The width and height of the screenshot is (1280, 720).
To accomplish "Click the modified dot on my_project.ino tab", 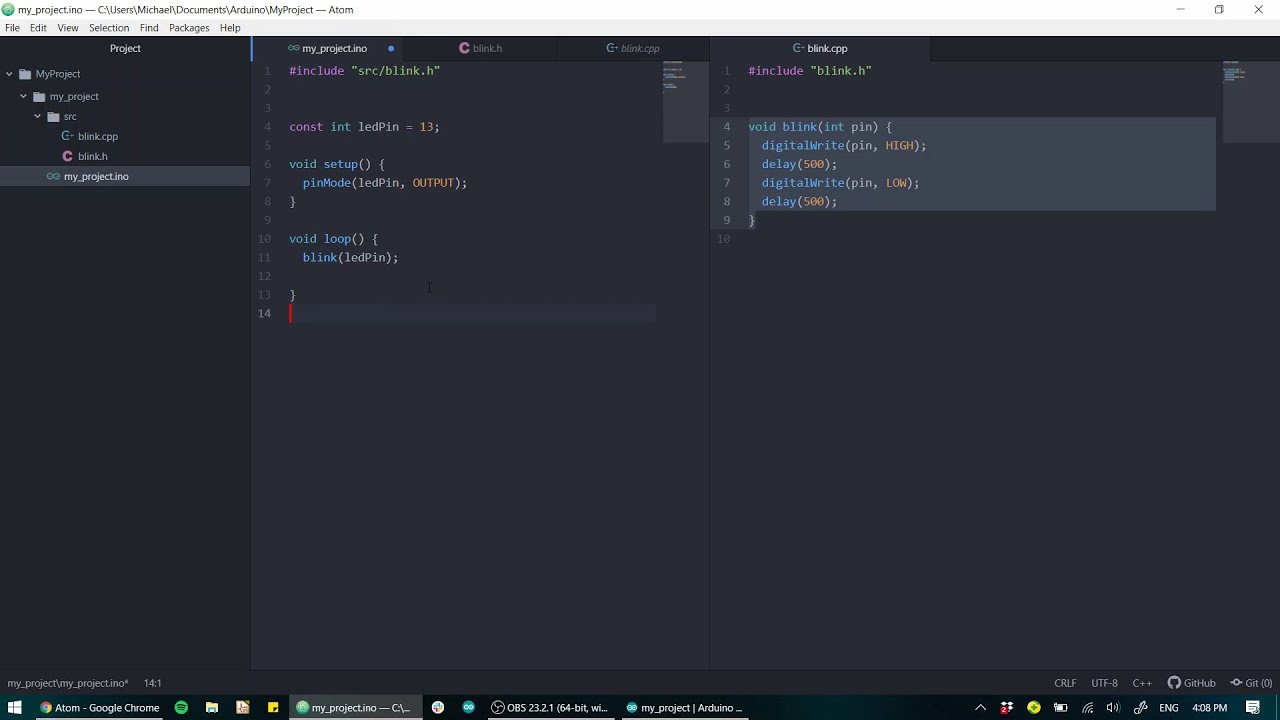I will (391, 48).
